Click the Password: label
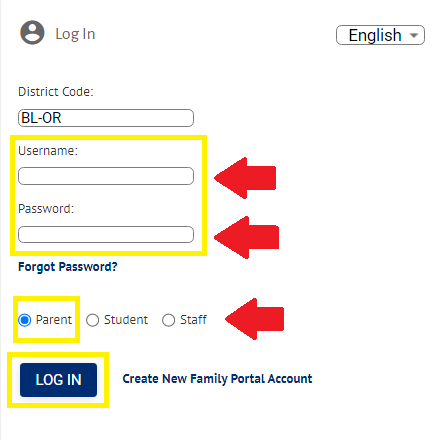 pyautogui.click(x=46, y=209)
